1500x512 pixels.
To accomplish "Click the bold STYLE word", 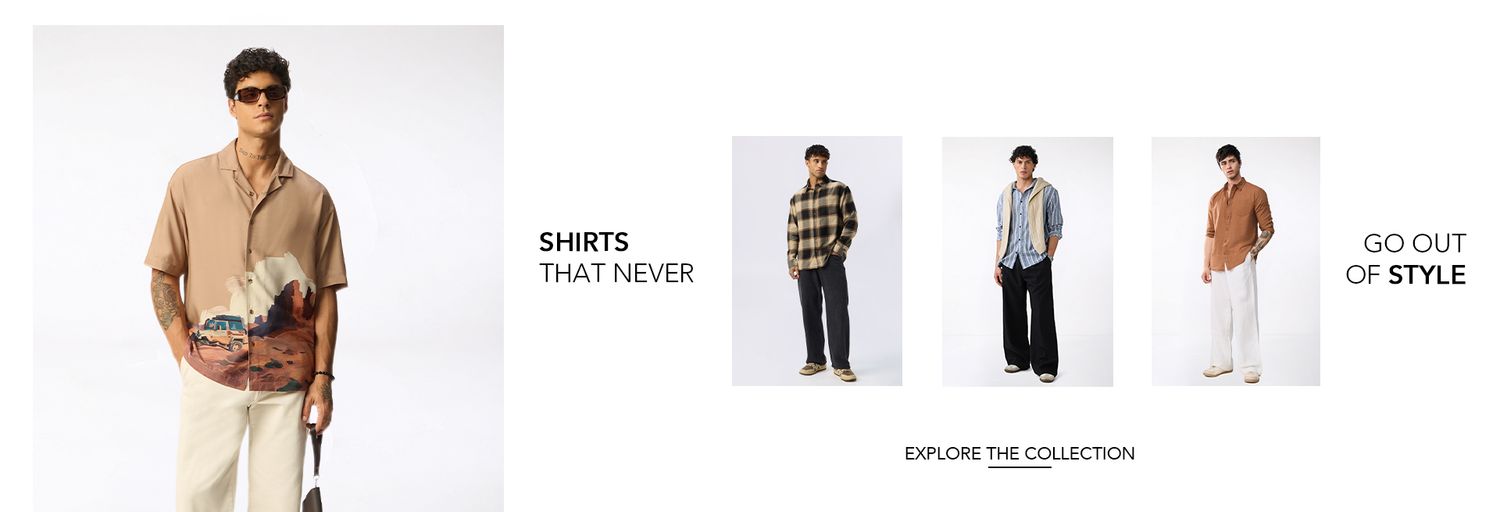I will click(x=1427, y=275).
